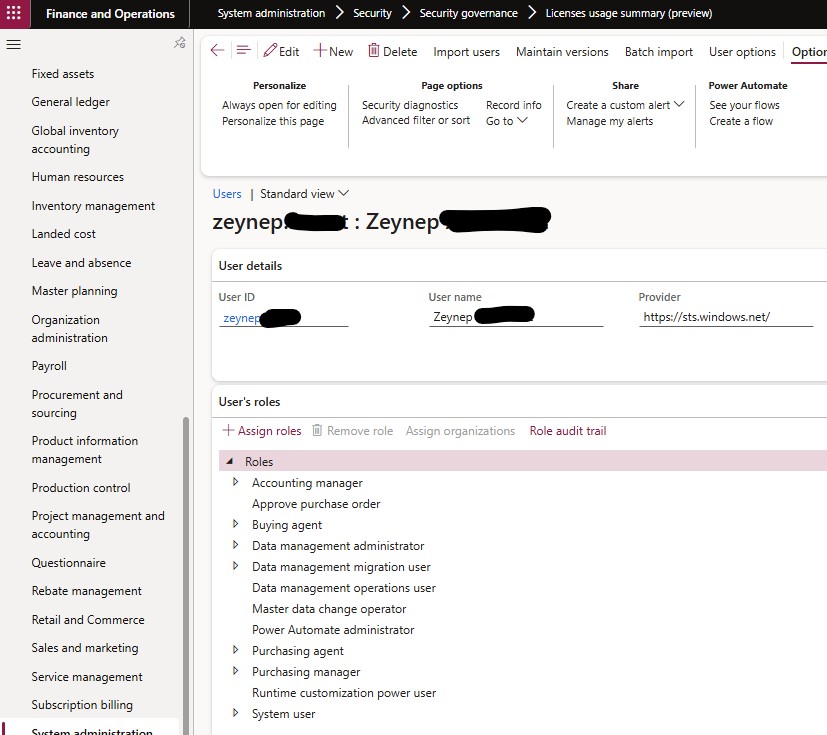Expand the Buying agent role
Screen dimensions: 827x735
[235, 524]
